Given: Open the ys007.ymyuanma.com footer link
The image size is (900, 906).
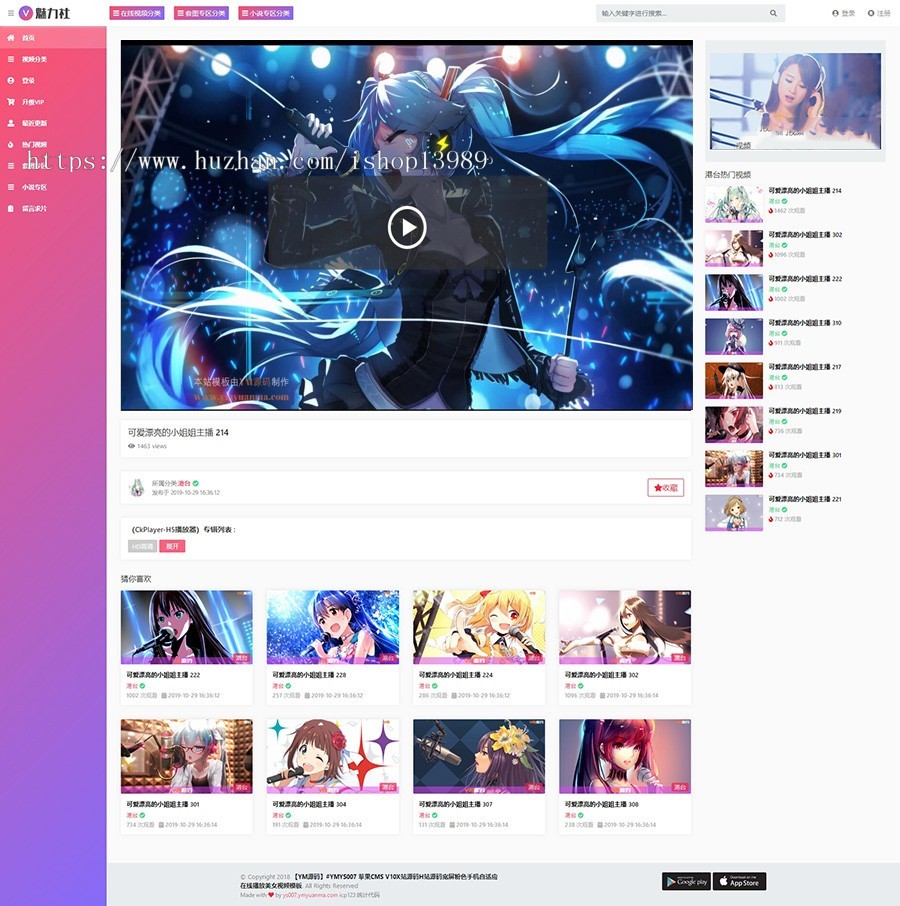Looking at the screenshot, I should [x=310, y=895].
